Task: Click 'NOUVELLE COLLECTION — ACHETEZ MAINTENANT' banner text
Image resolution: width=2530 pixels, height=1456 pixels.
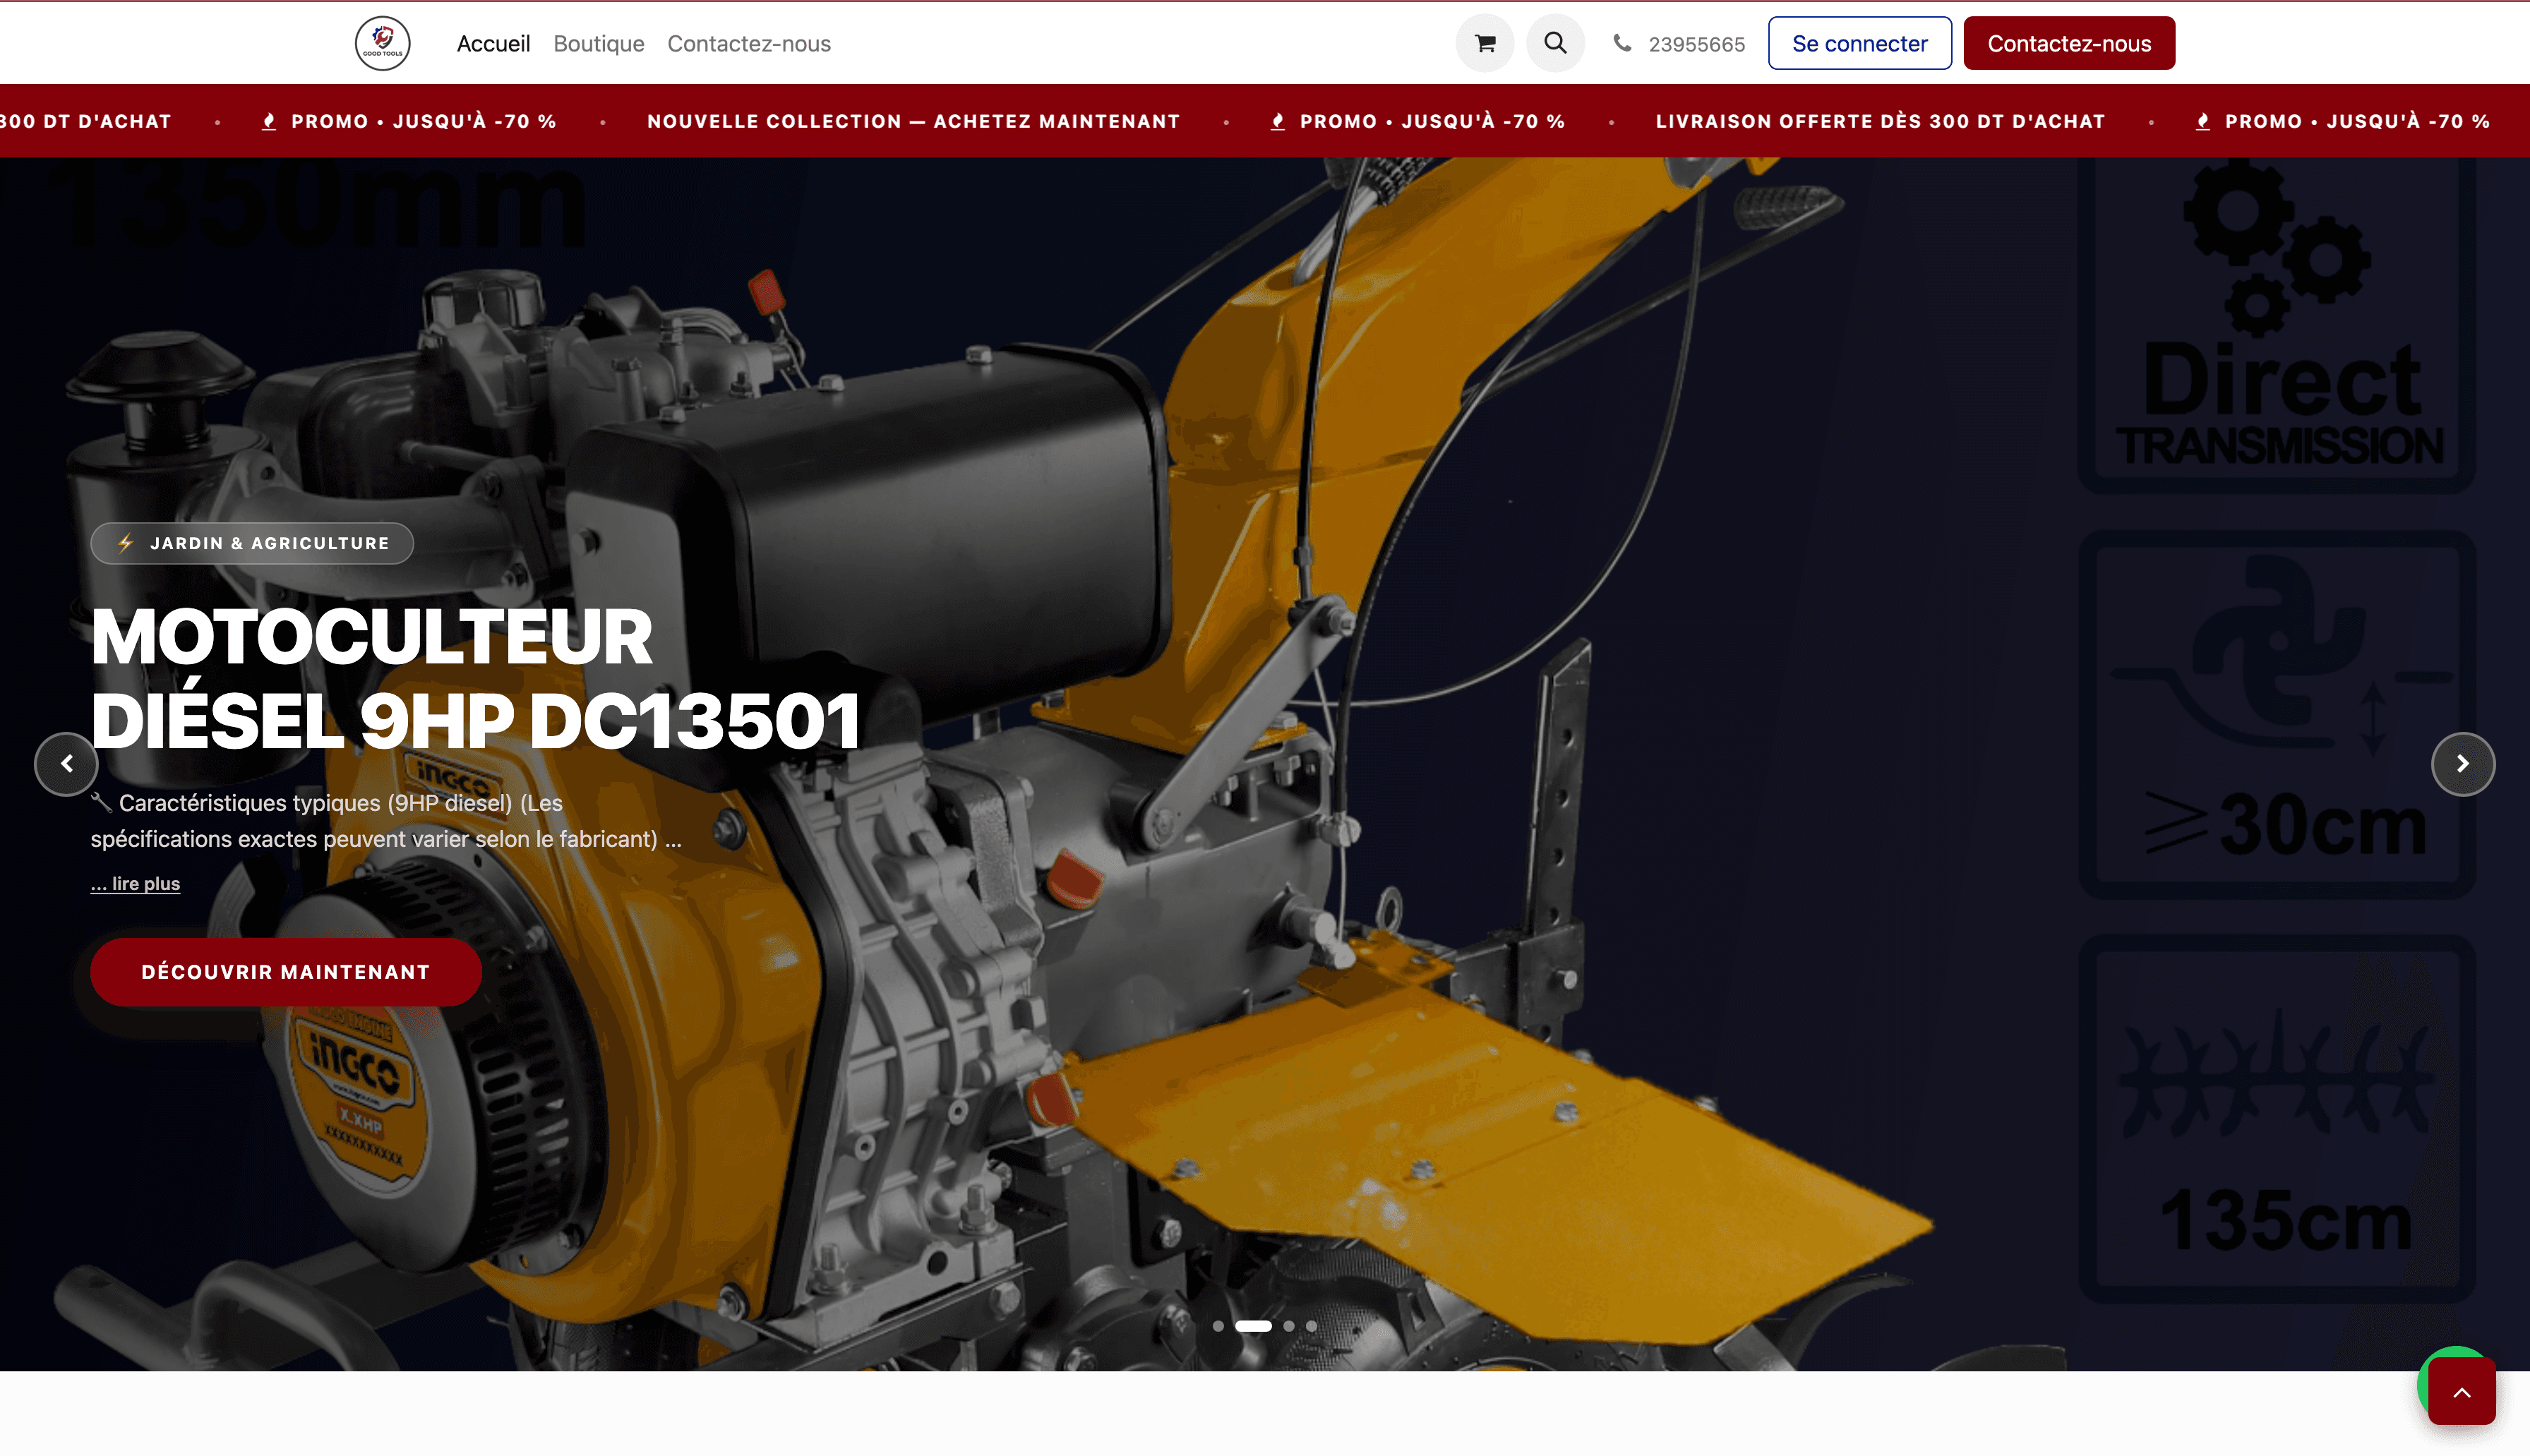Action: tap(914, 121)
